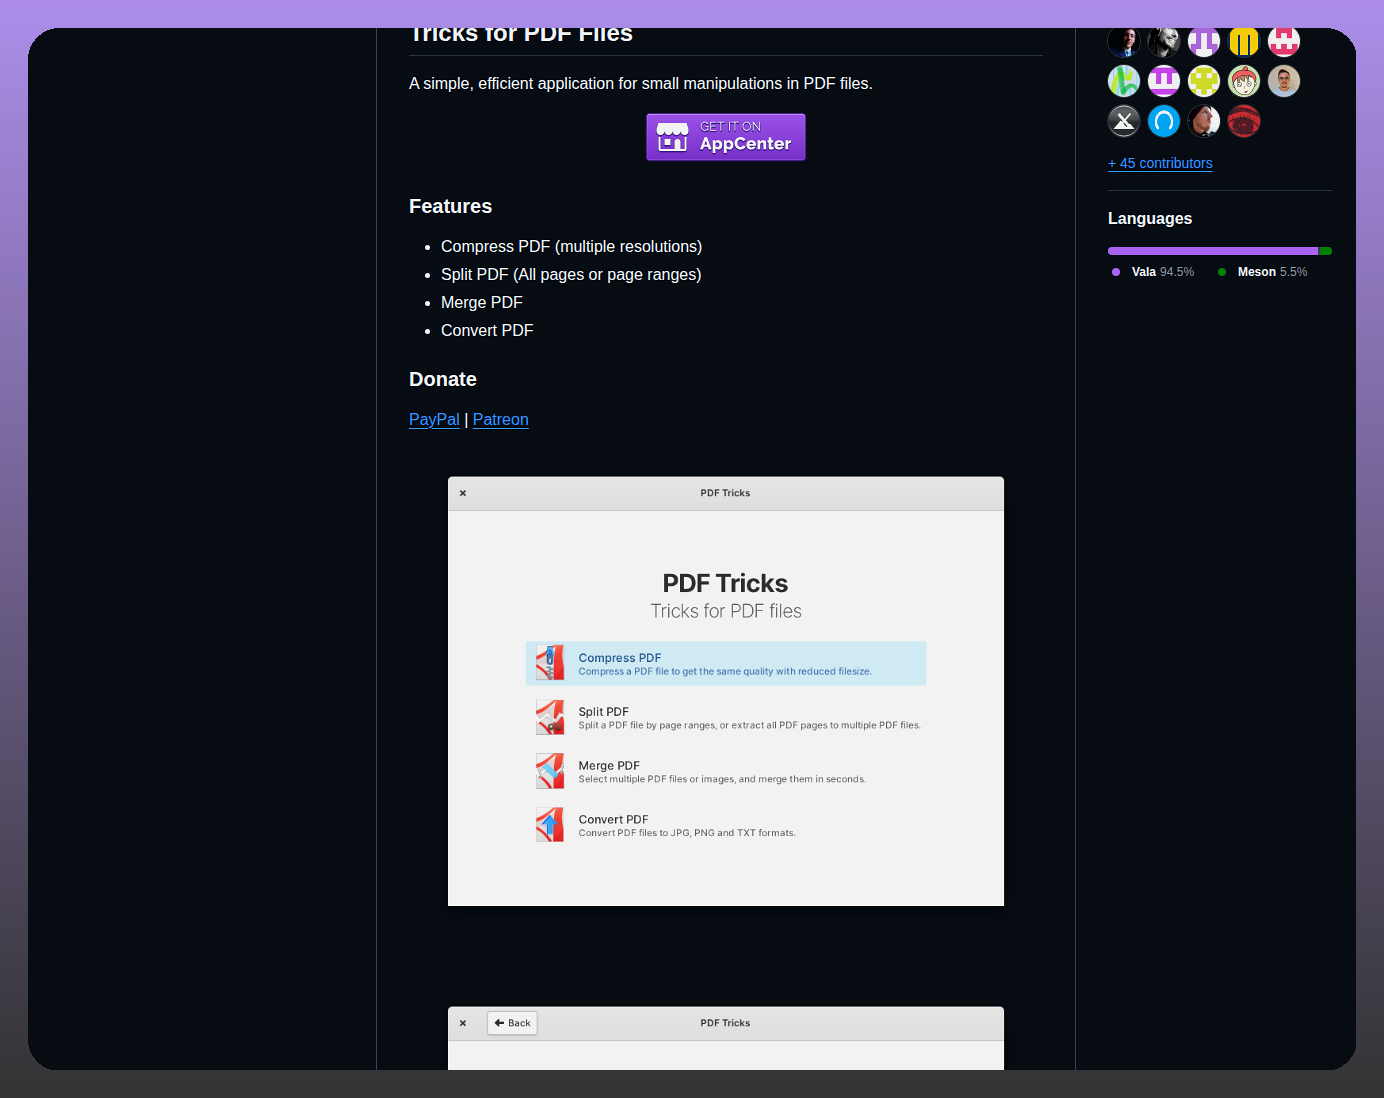Image resolution: width=1384 pixels, height=1098 pixels.
Task: Click the red eye artwork contributor avatar
Action: coord(1244,121)
